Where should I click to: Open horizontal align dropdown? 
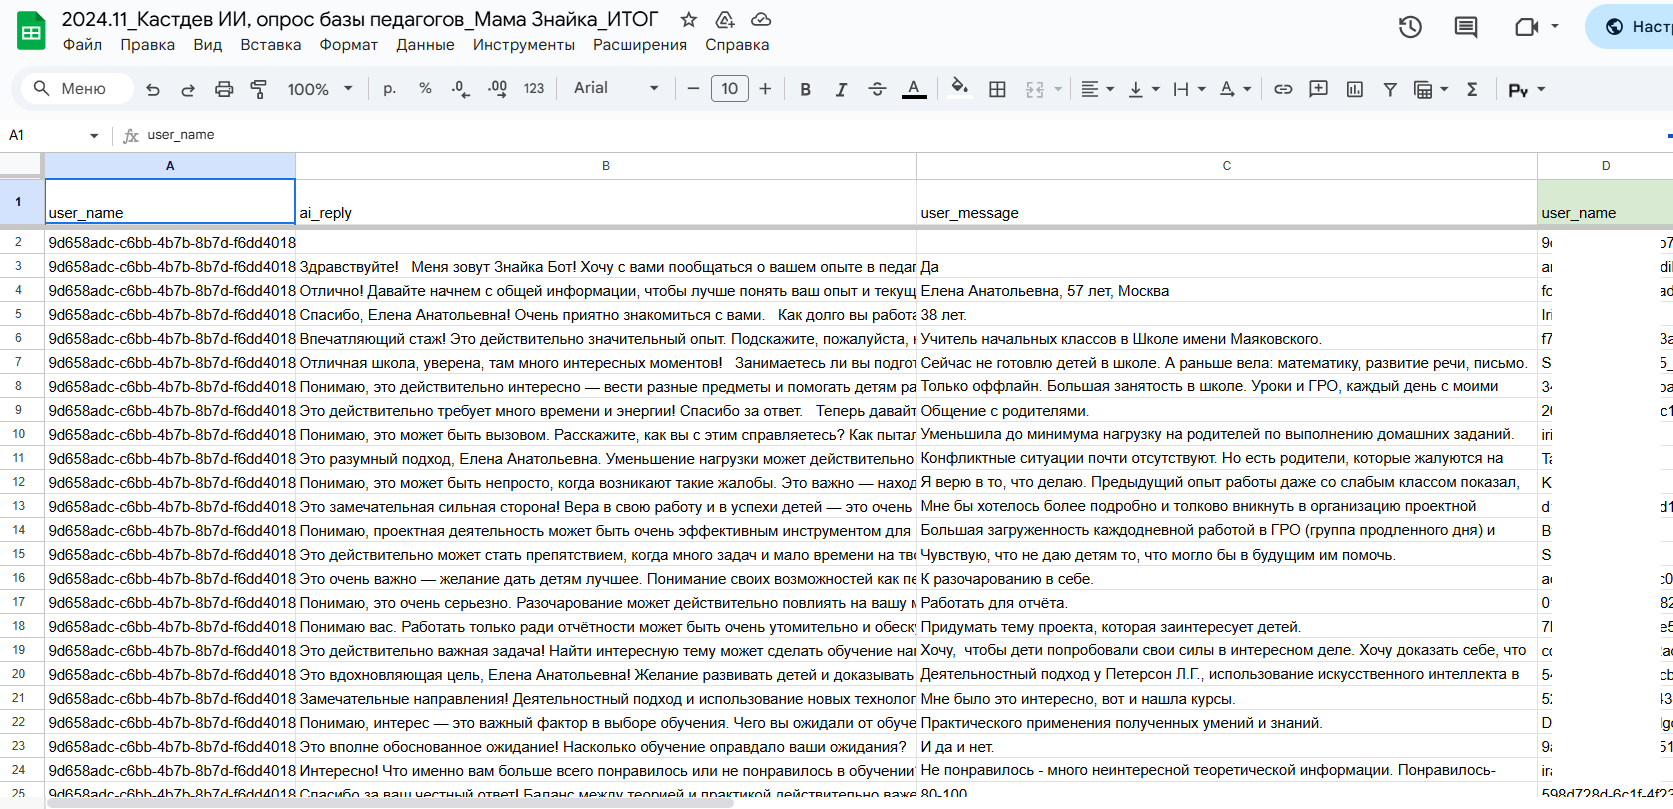click(1097, 89)
